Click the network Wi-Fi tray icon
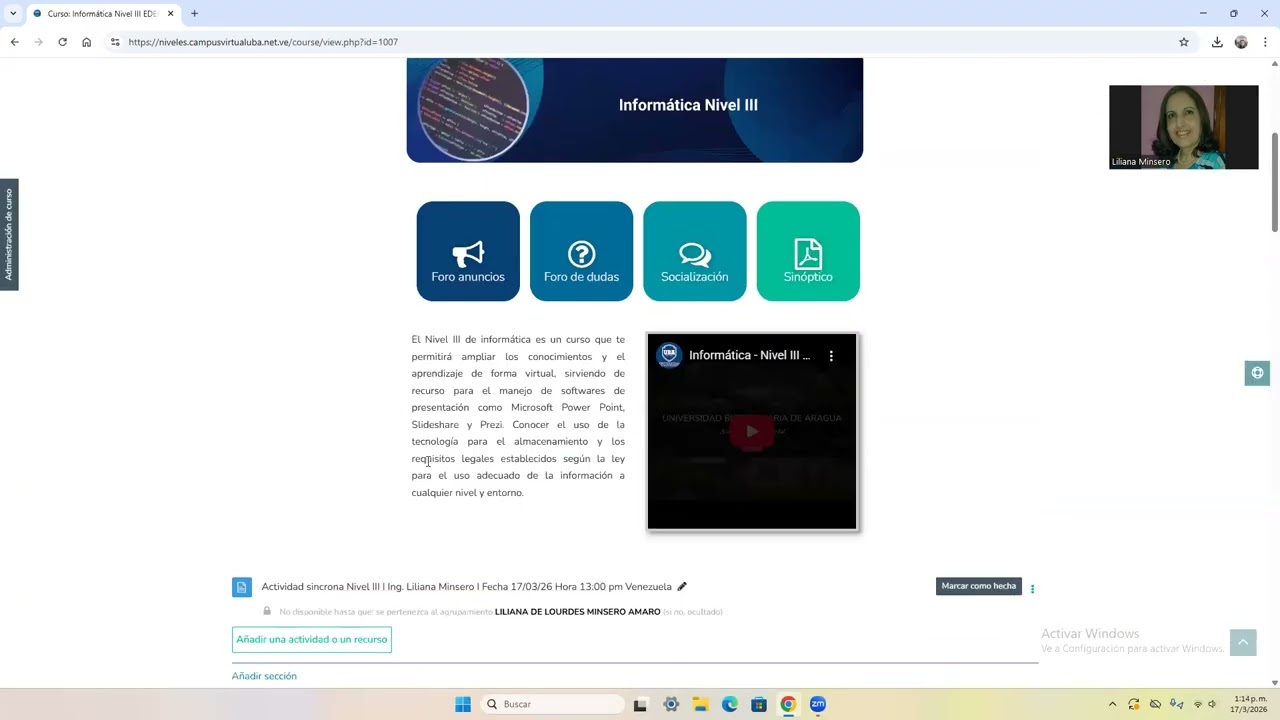Viewport: 1280px width, 720px height. coord(1198,704)
